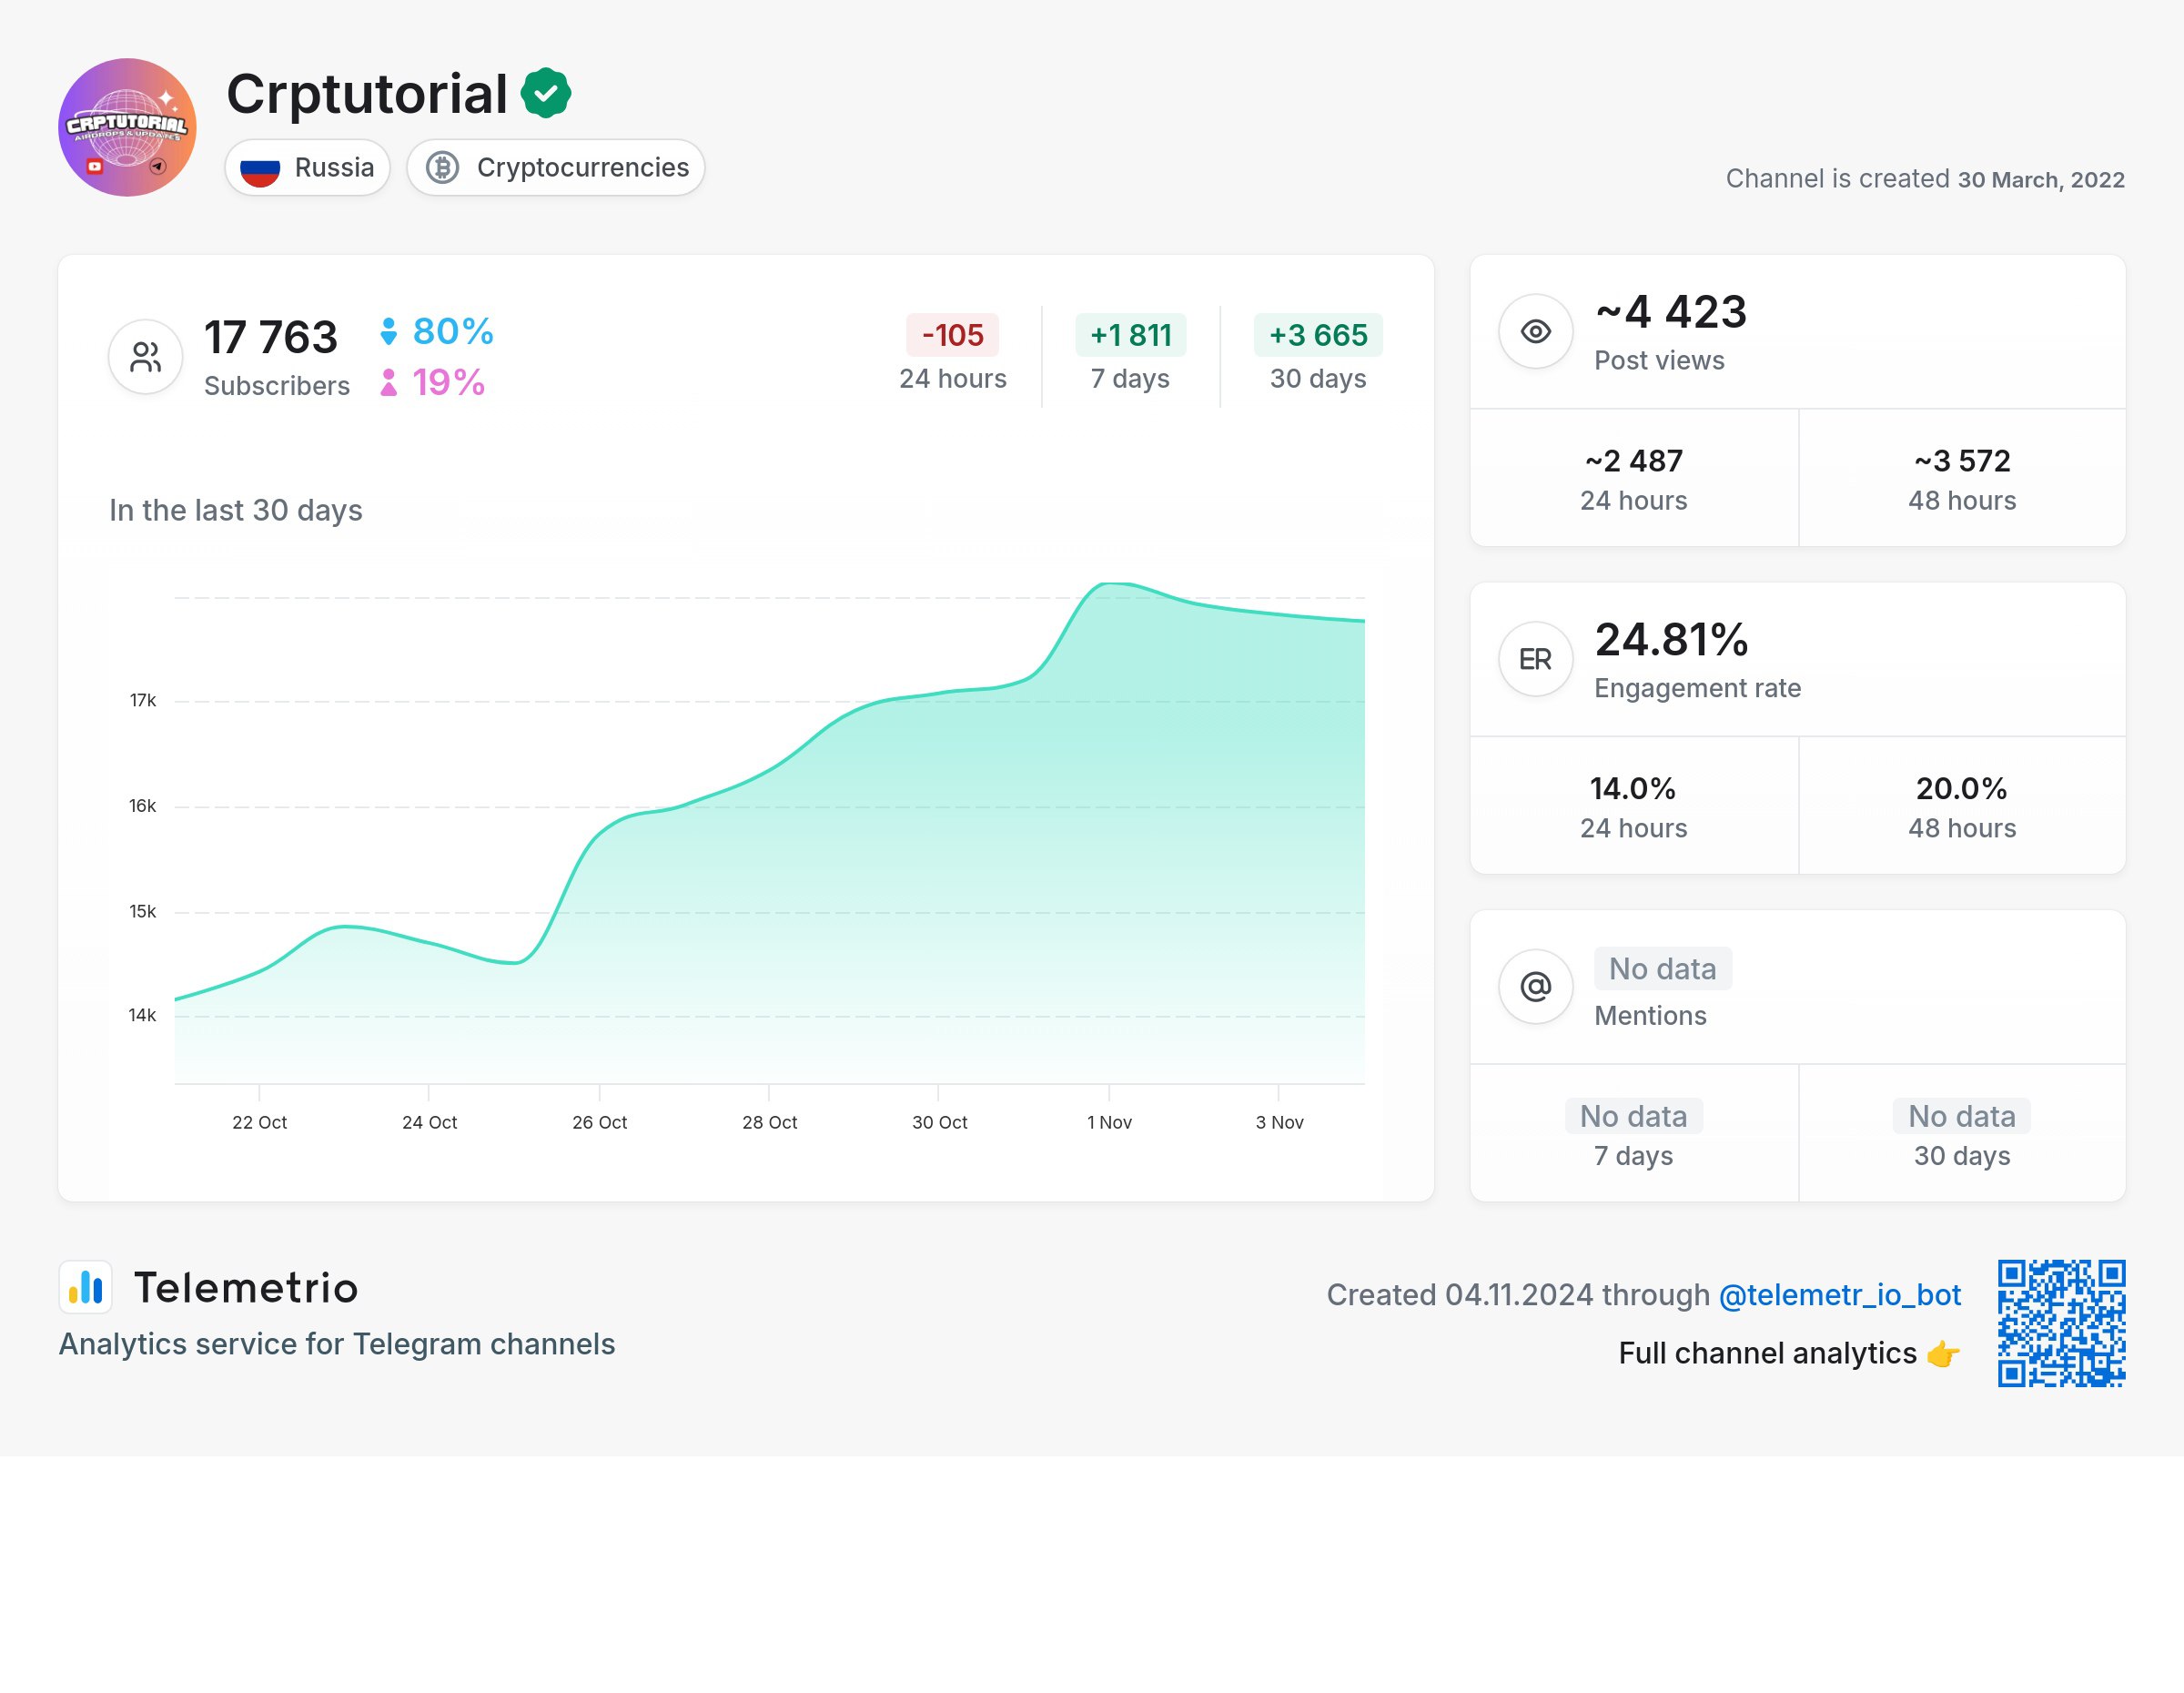The width and height of the screenshot is (2184, 1693).
Task: Click the 14.0% 24 hours engagement
Action: 1634,789
